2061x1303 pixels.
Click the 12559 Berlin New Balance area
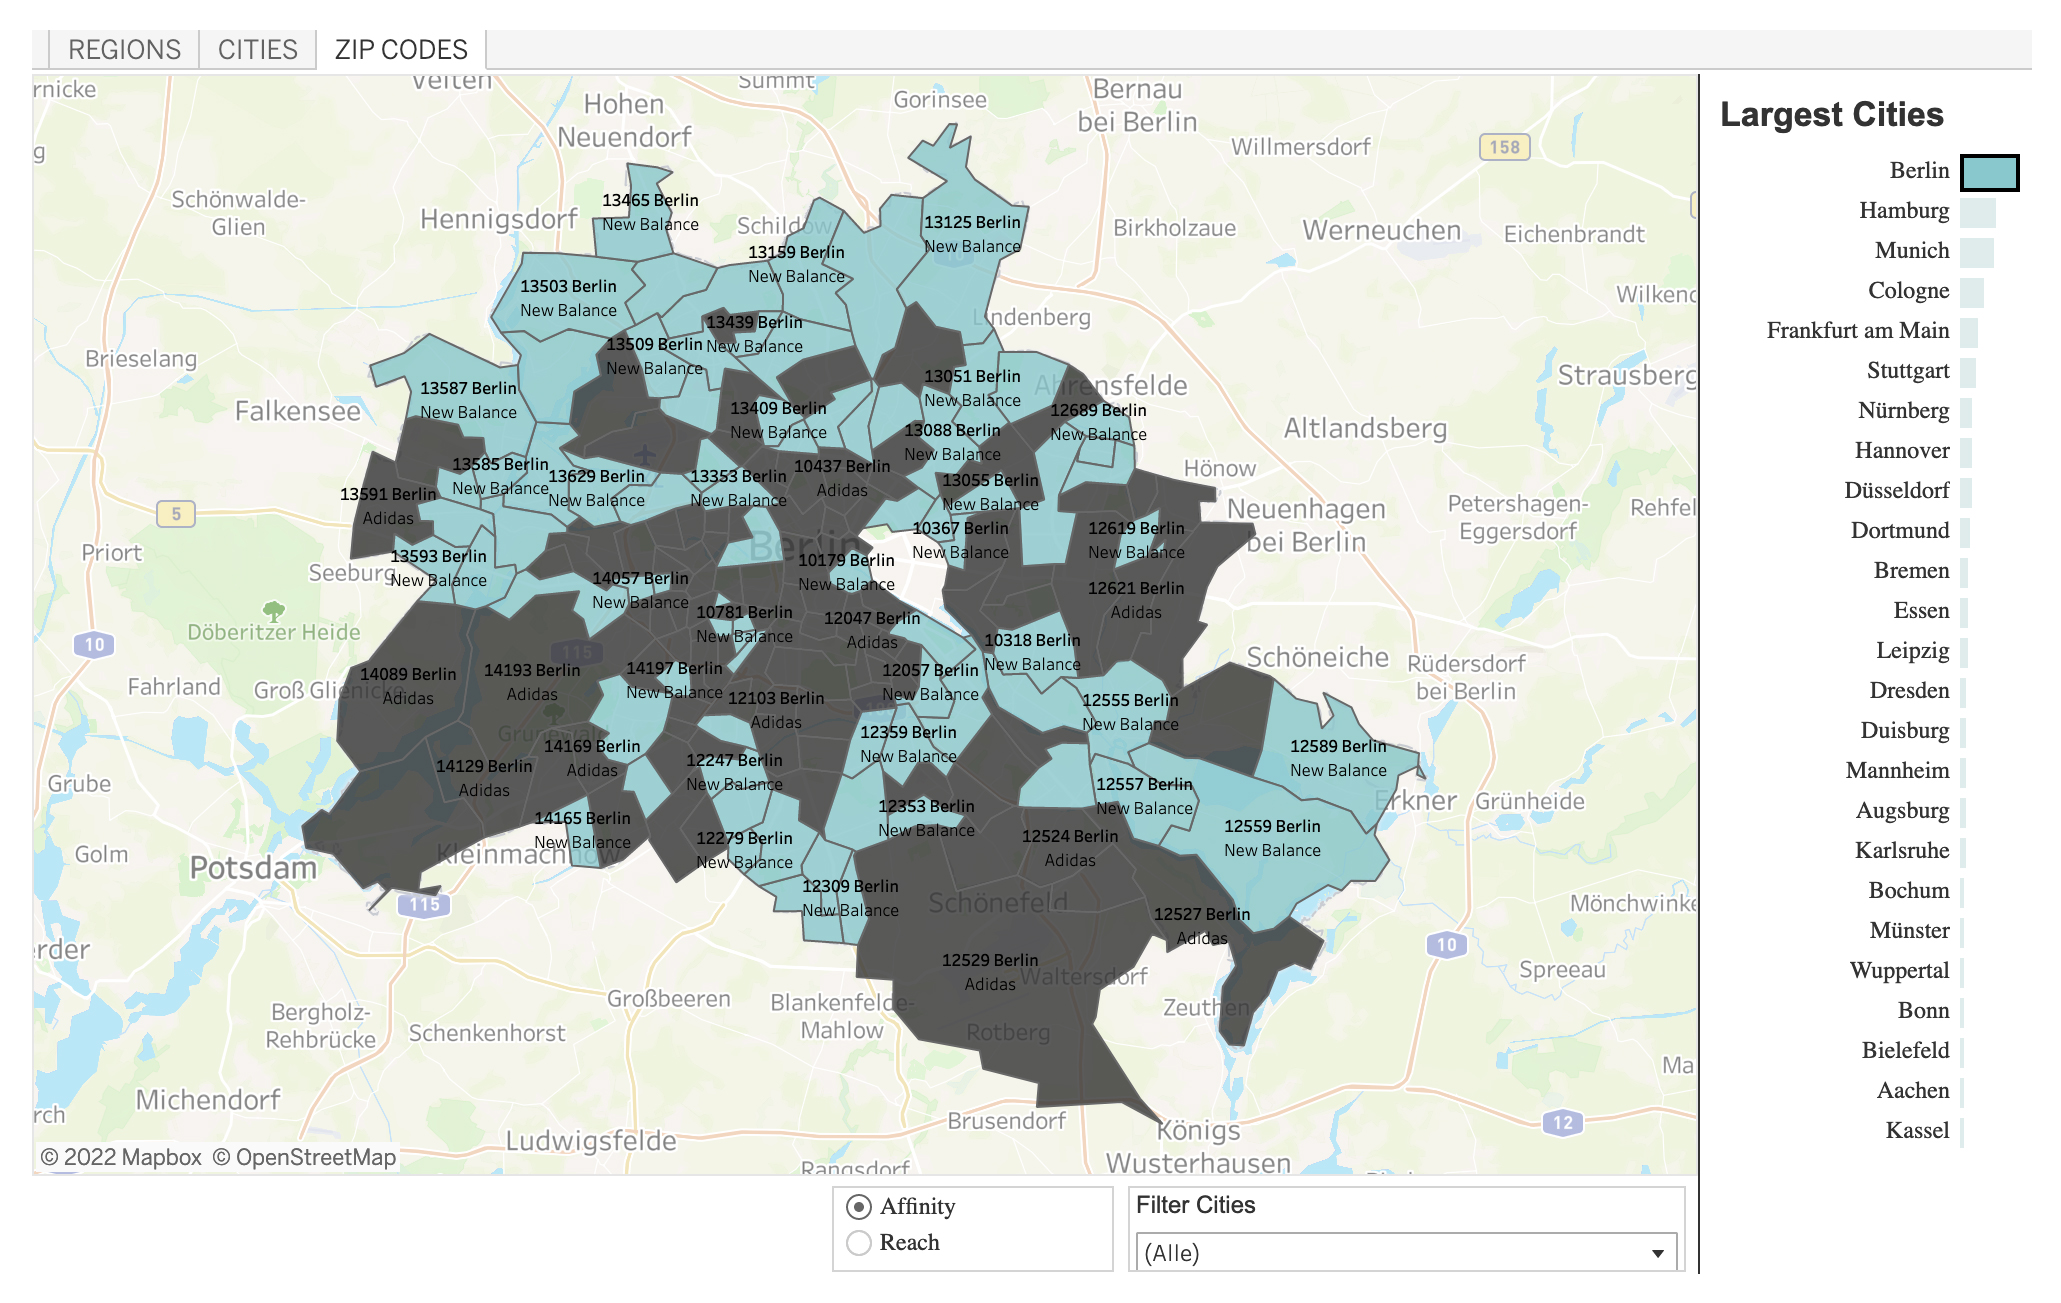pos(1272,838)
